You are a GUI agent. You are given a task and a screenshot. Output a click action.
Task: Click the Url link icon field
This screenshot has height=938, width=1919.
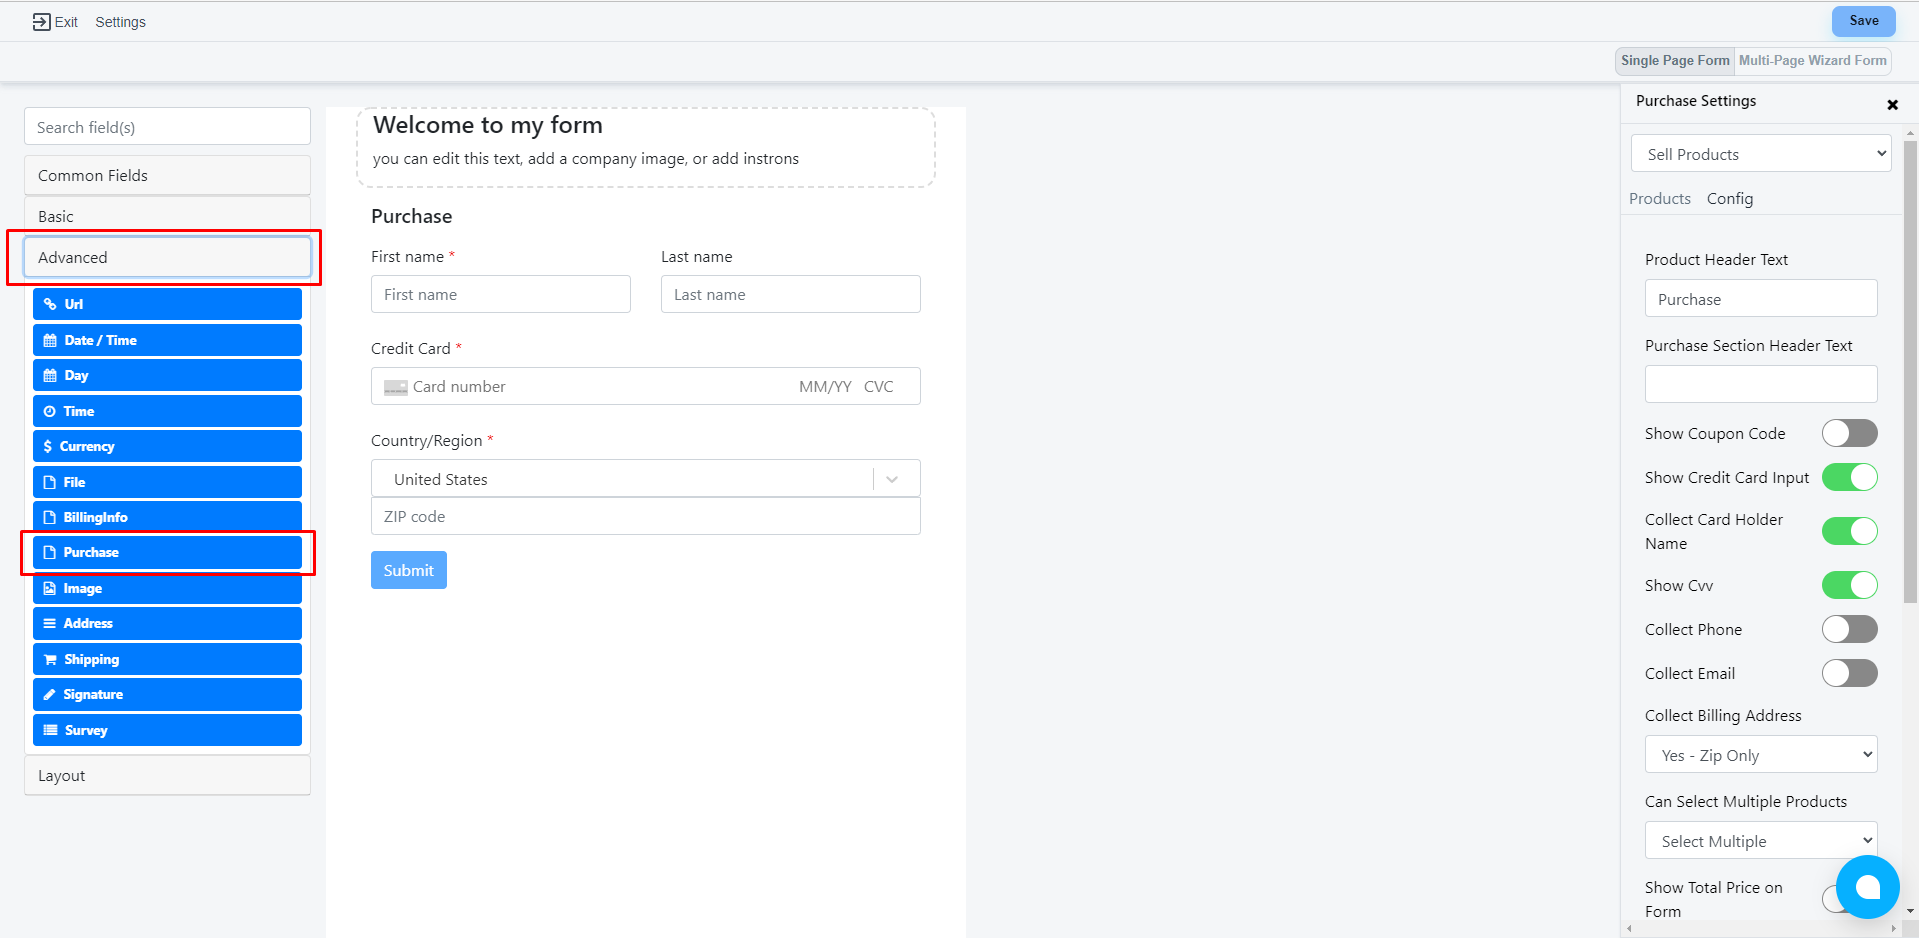167,304
